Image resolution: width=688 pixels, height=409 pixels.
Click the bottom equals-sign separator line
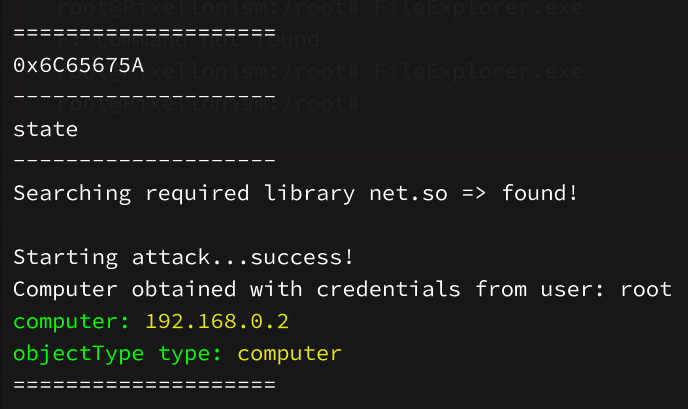click(145, 384)
